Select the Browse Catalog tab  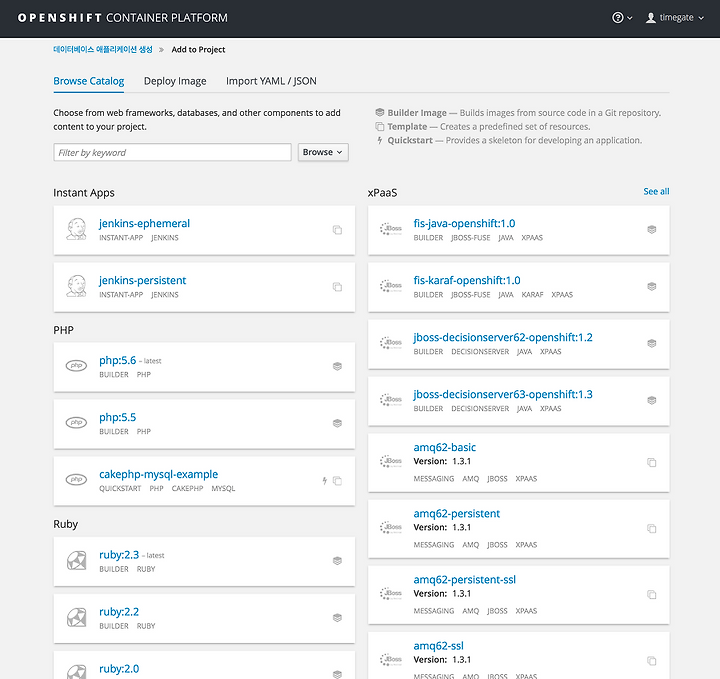click(x=89, y=81)
